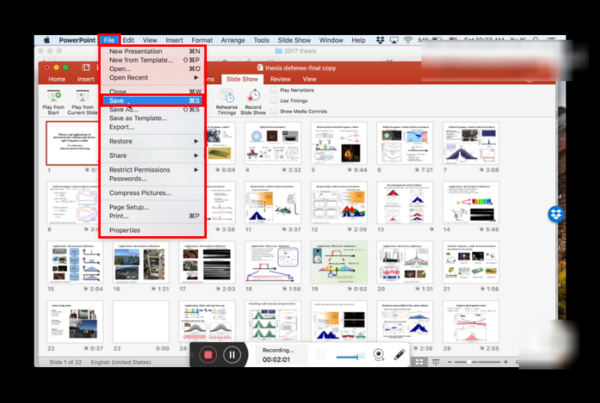Open the View menu in menu bar

pos(150,40)
